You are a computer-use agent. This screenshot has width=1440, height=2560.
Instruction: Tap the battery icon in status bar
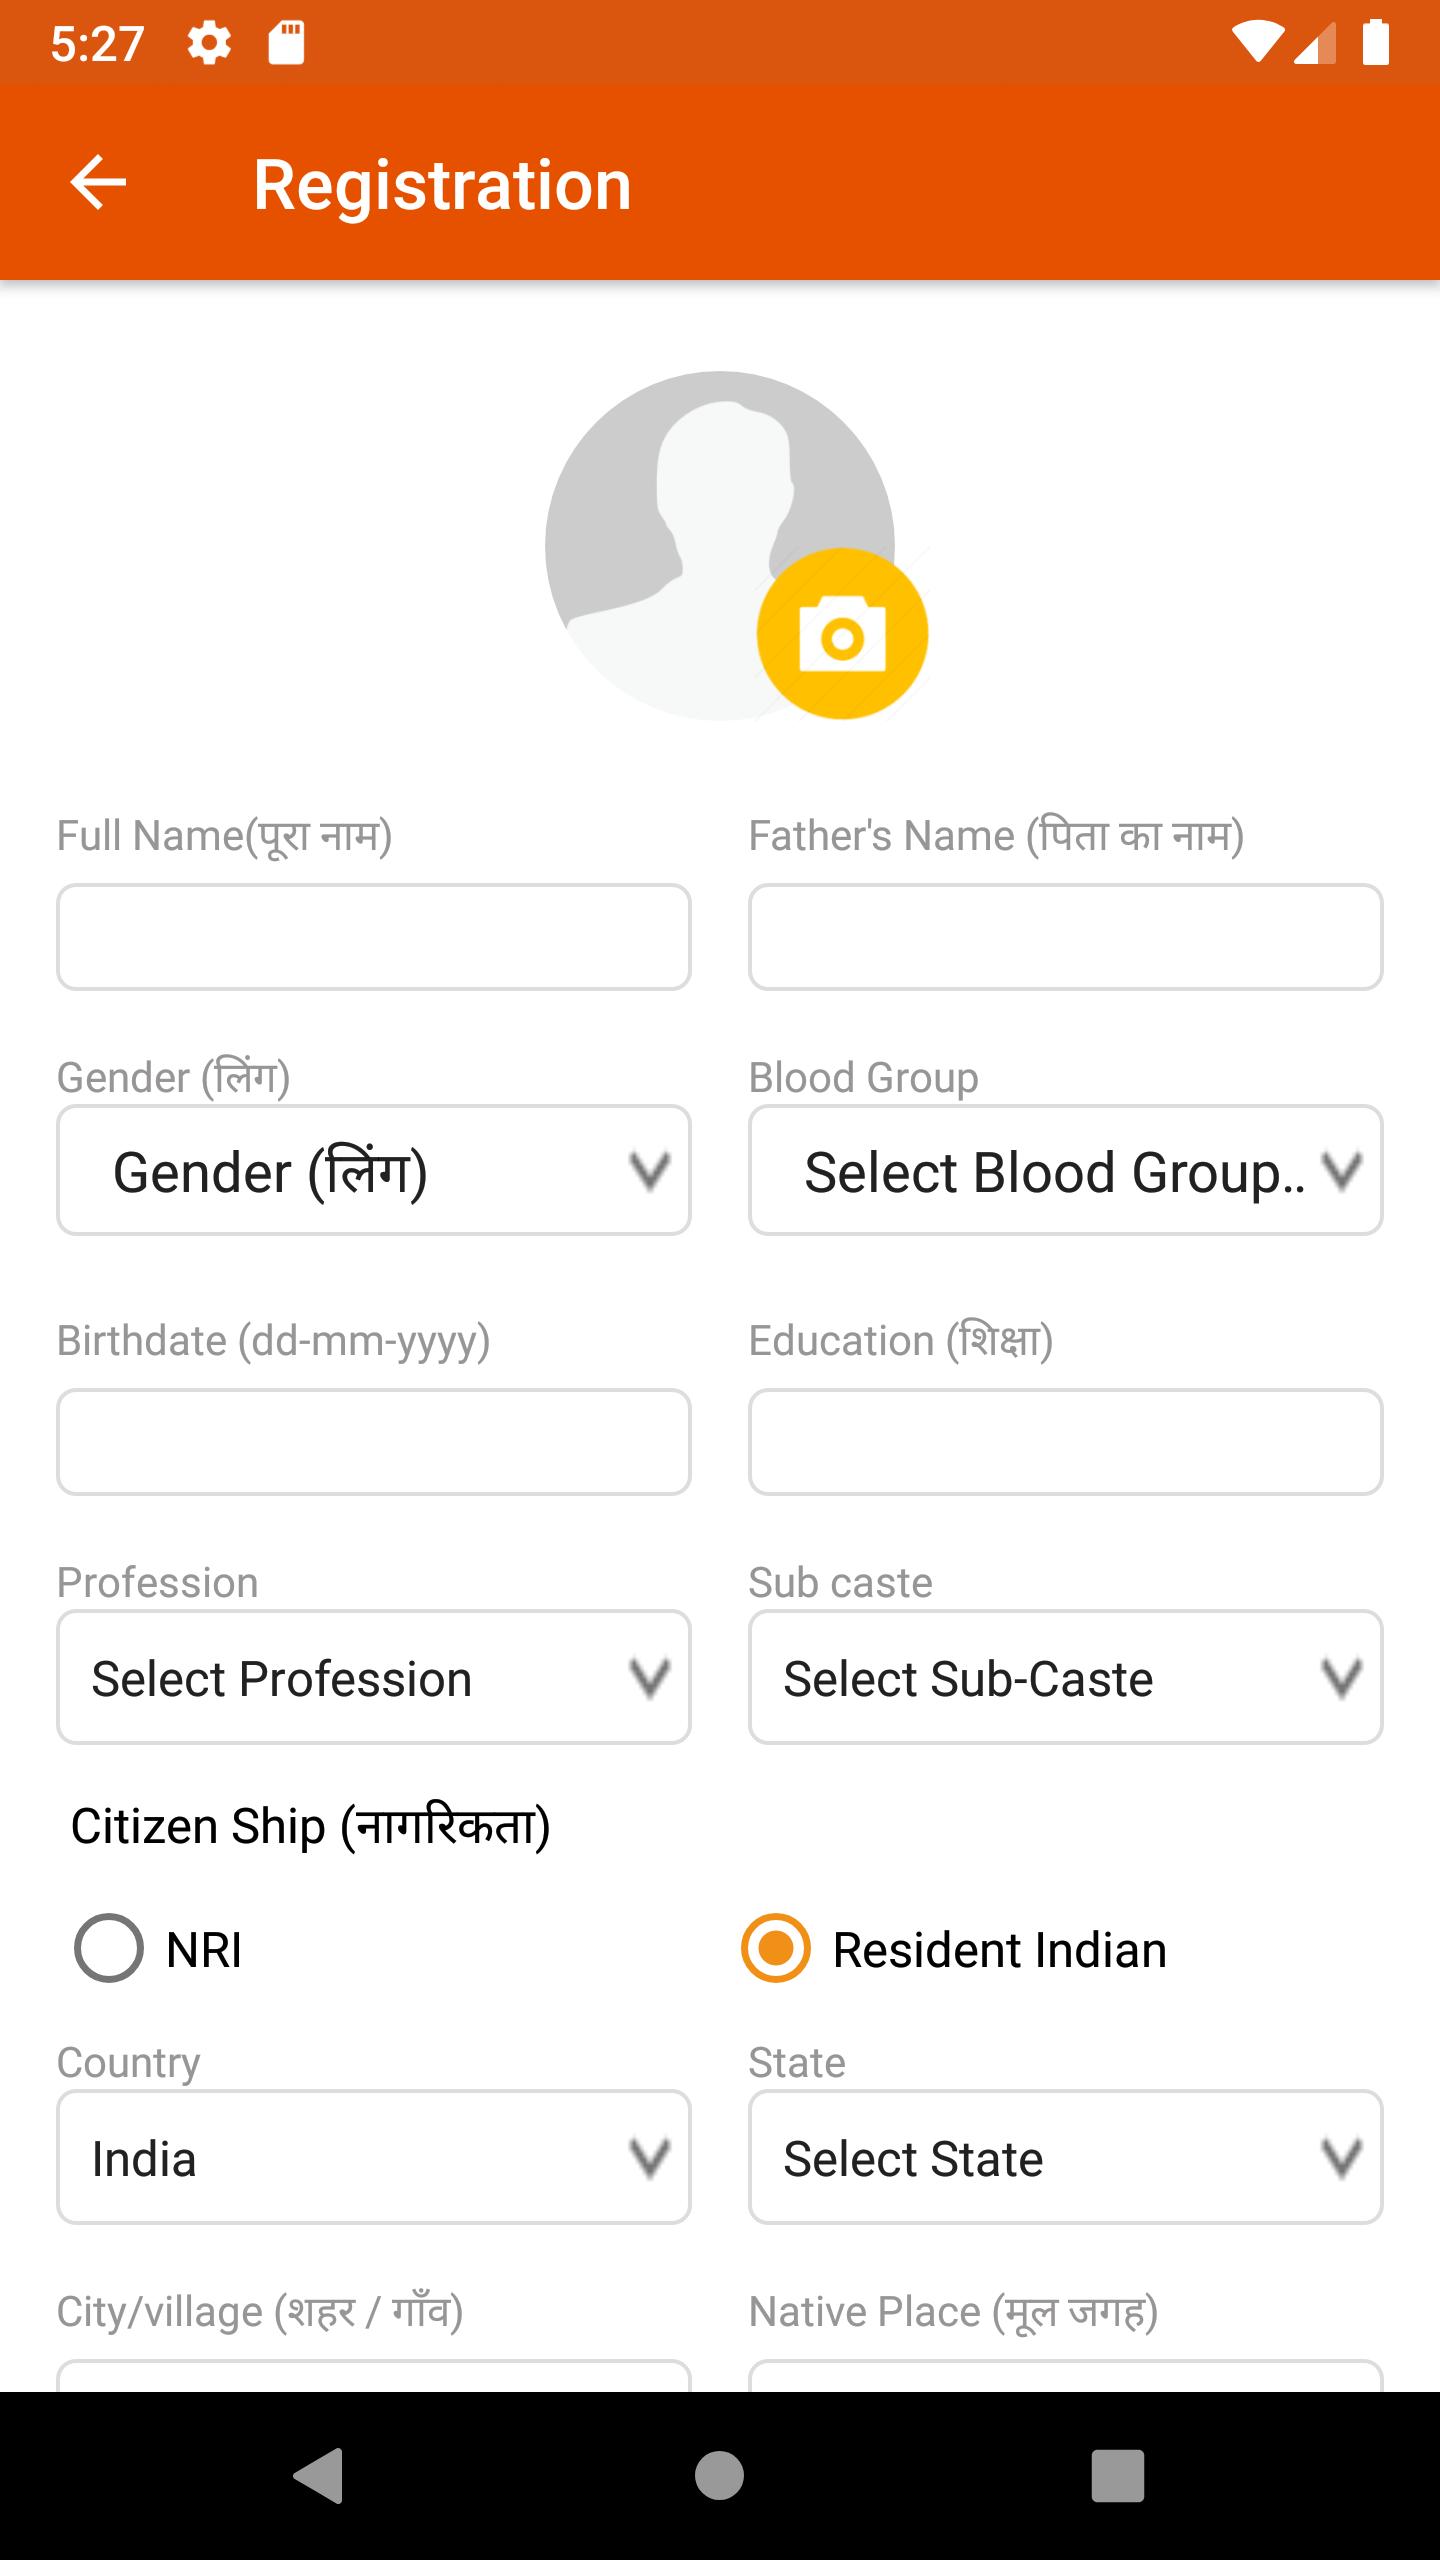[x=1376, y=43]
